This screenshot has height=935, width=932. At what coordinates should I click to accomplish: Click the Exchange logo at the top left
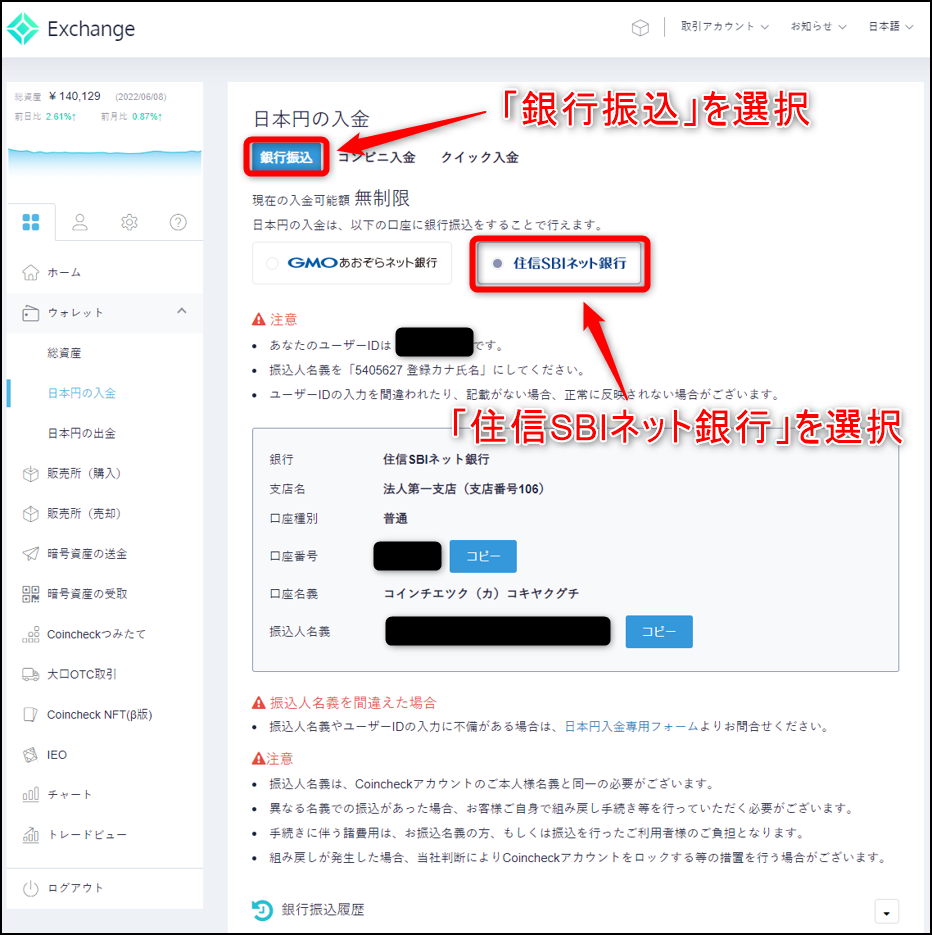pos(70,29)
